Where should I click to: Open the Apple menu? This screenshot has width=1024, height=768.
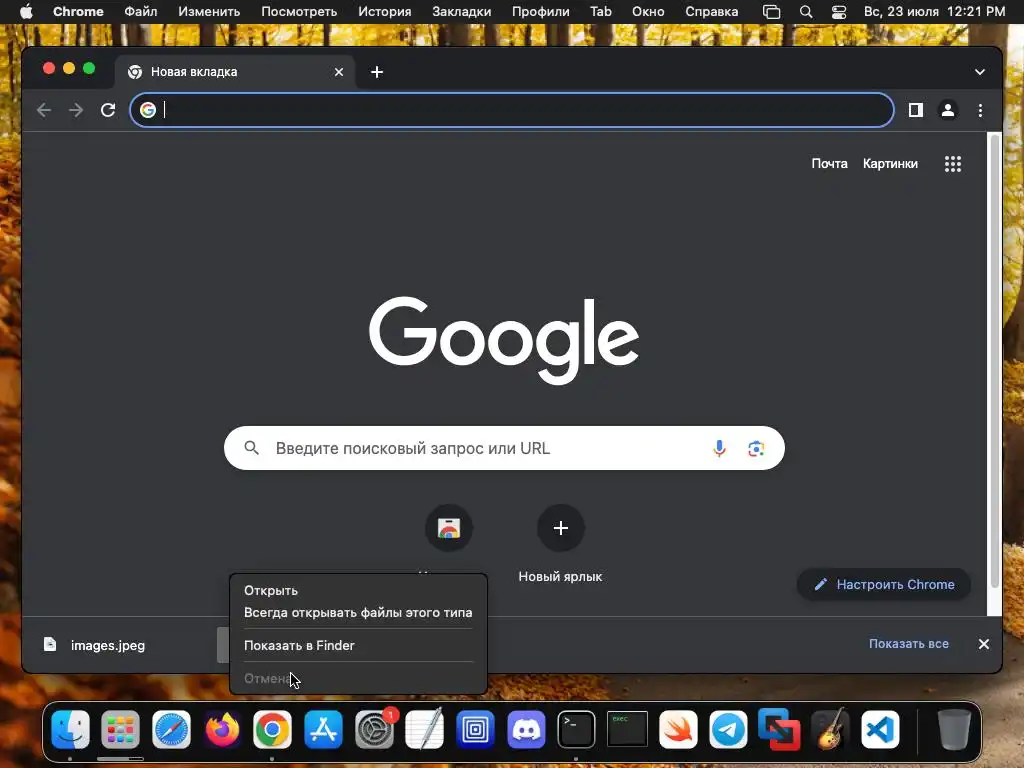(x=26, y=12)
